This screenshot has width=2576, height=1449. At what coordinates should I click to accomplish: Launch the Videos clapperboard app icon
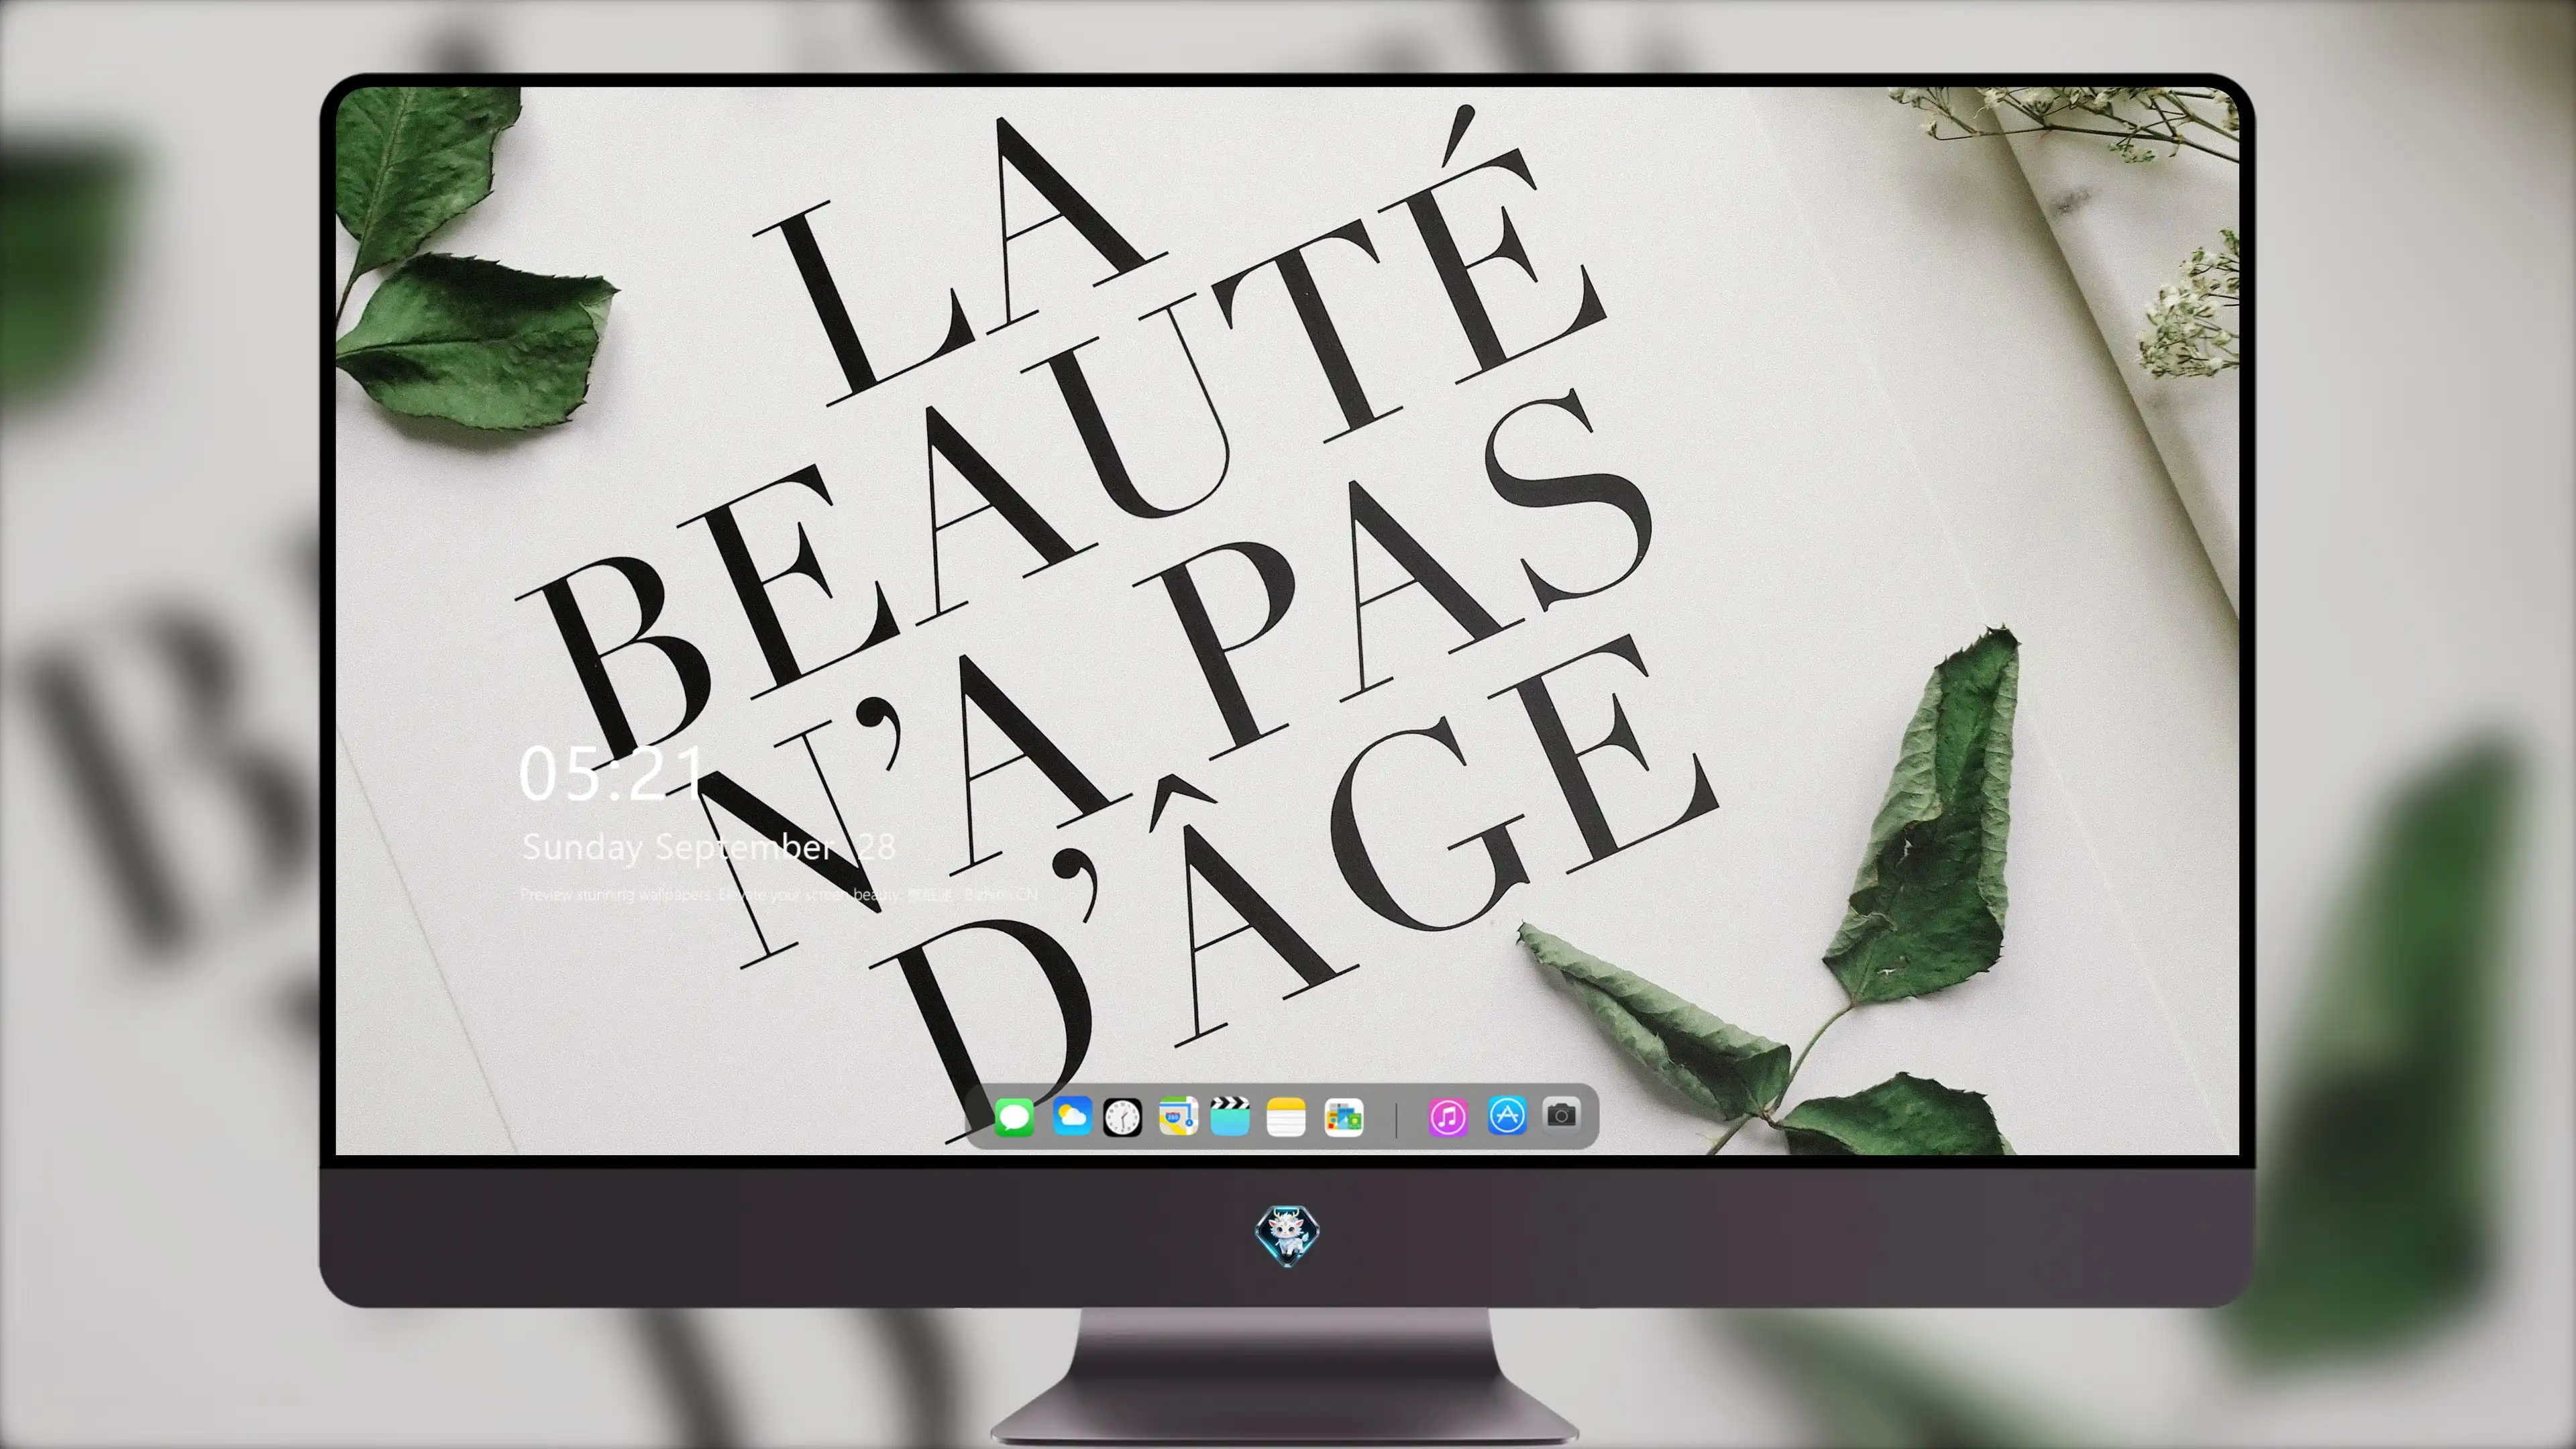pyautogui.click(x=1230, y=1116)
